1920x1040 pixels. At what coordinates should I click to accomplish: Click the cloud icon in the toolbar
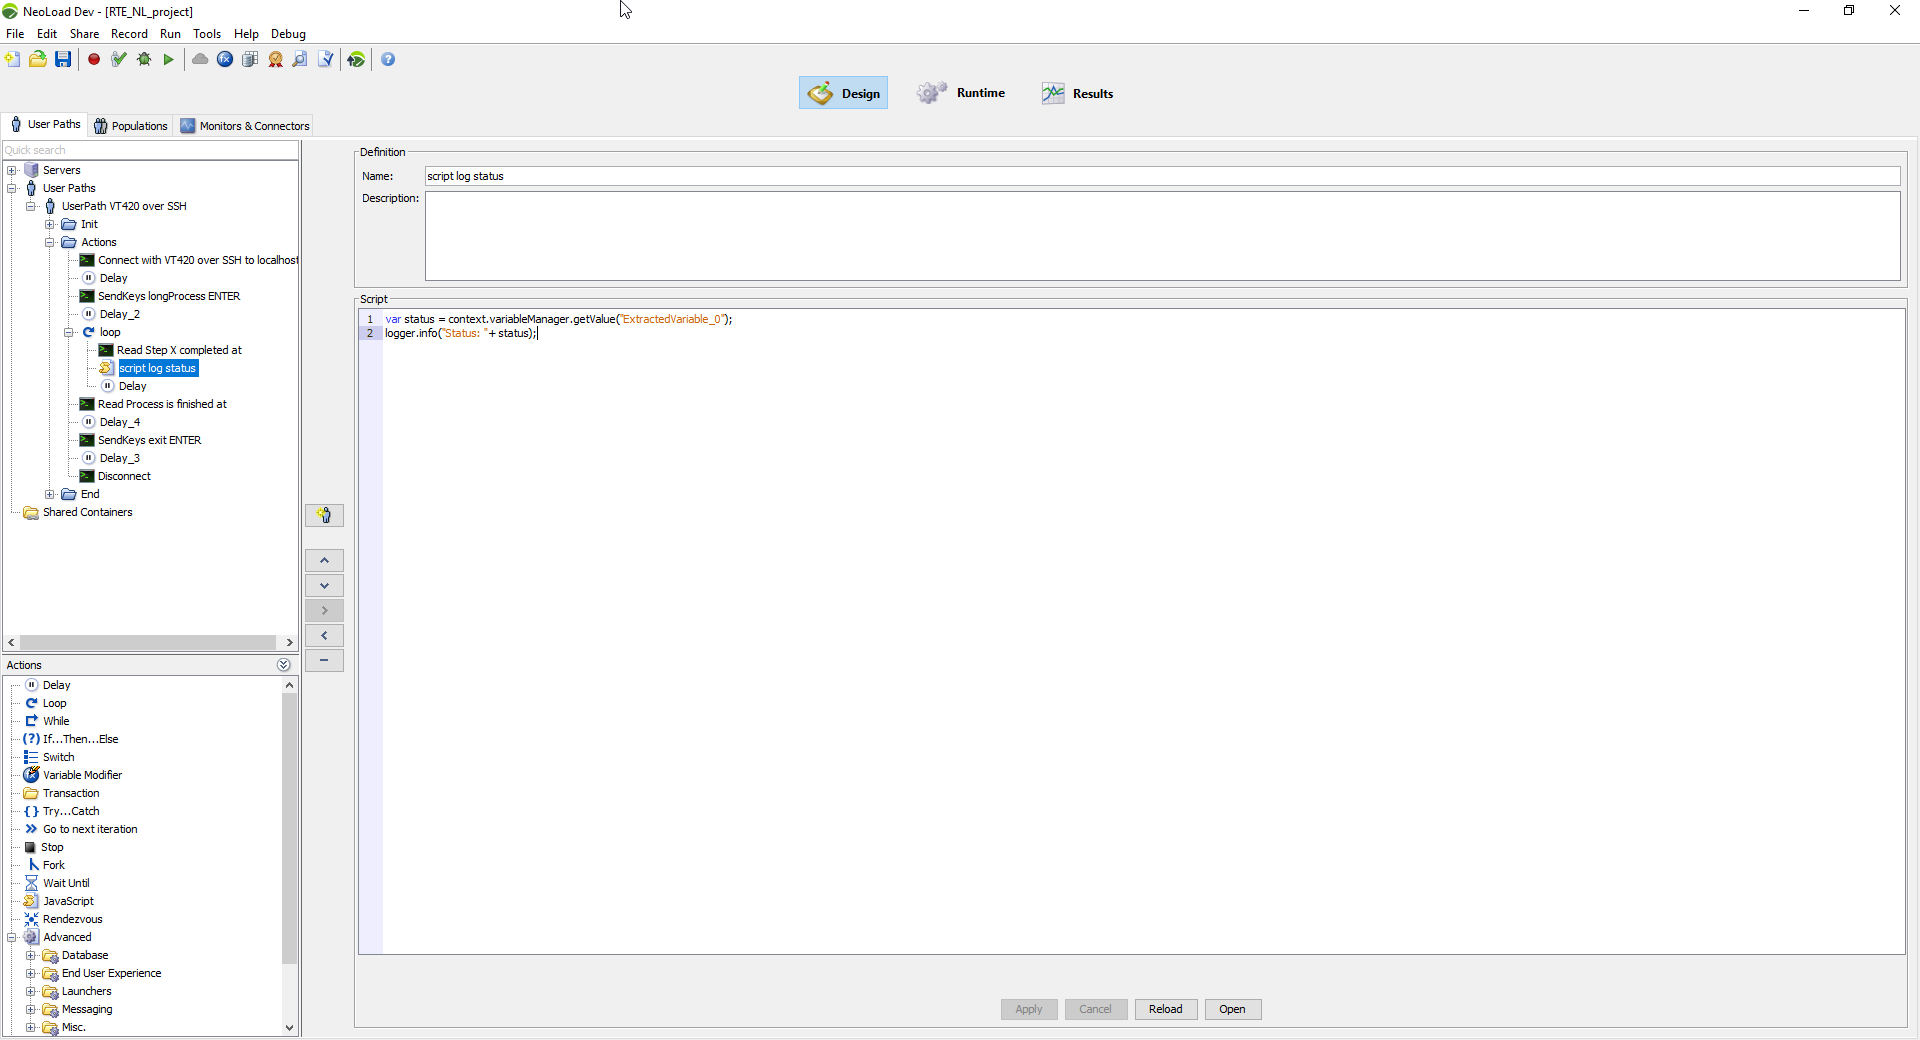click(x=199, y=59)
